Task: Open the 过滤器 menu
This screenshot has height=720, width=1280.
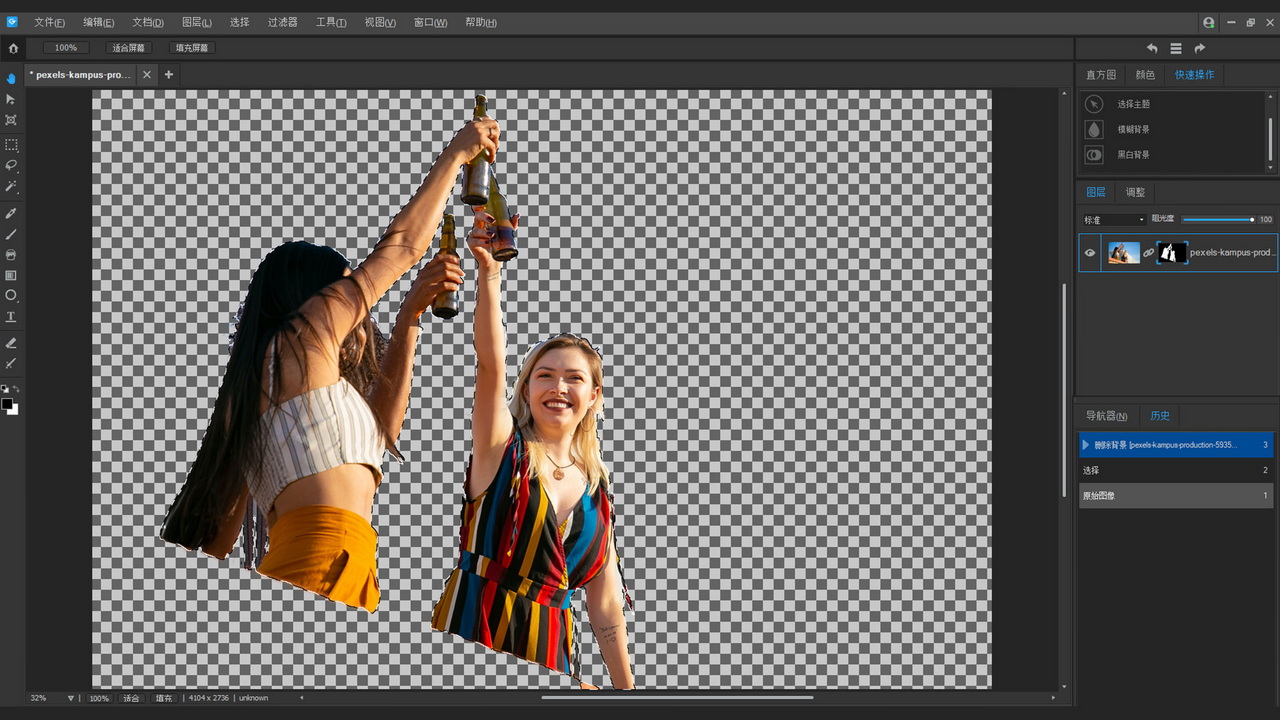Action: point(282,22)
